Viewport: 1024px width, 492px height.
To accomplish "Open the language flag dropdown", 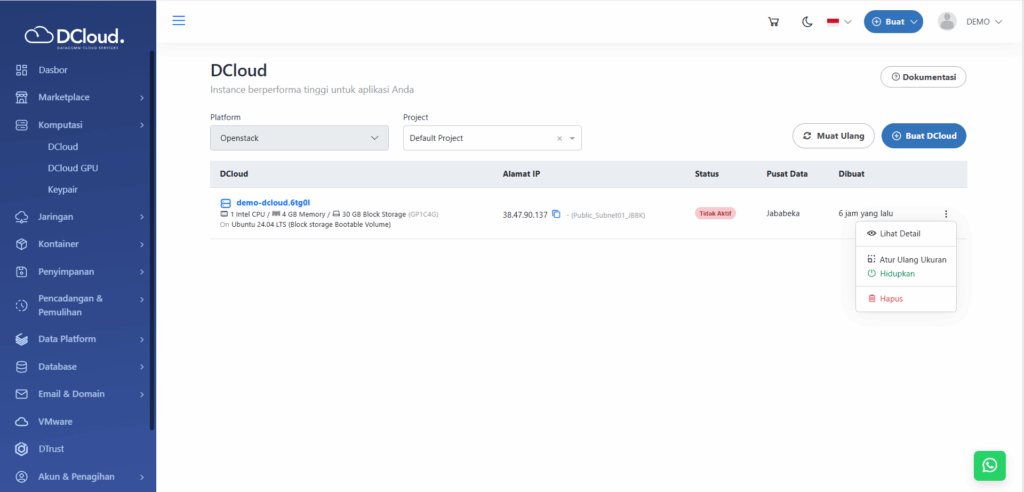I will 838,22.
